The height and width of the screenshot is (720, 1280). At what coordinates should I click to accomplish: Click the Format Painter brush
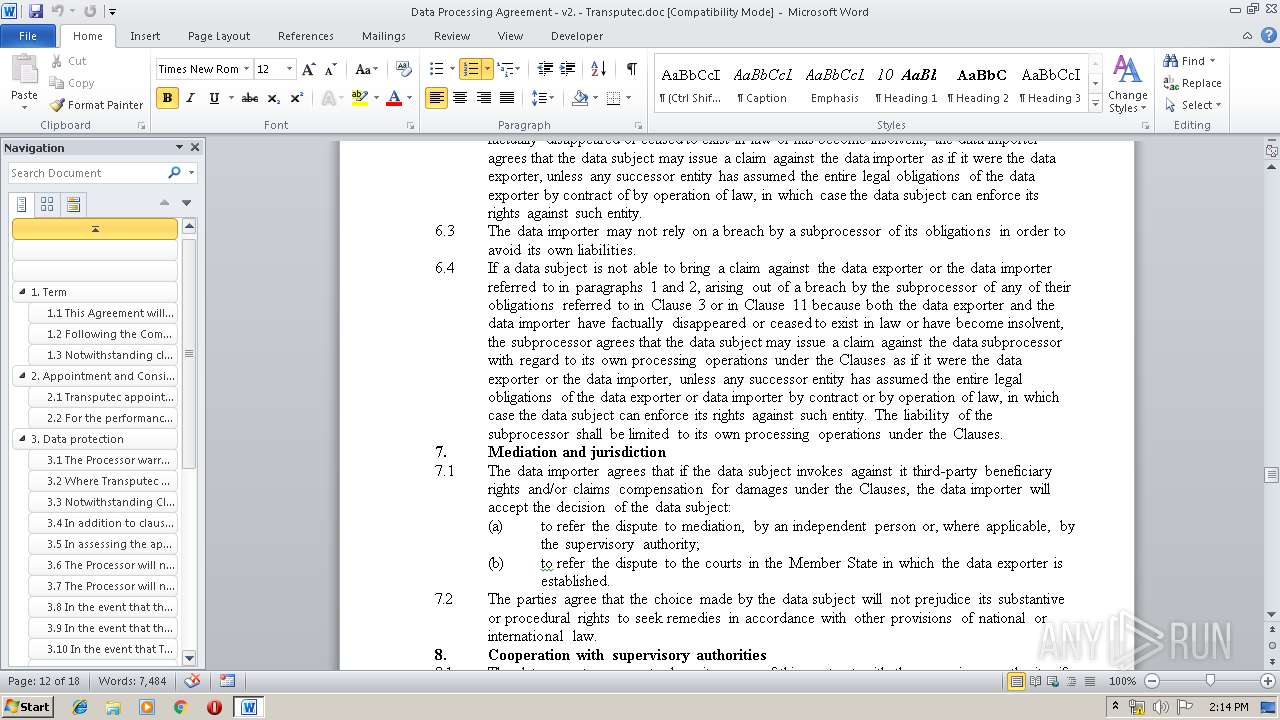pyautogui.click(x=57, y=105)
